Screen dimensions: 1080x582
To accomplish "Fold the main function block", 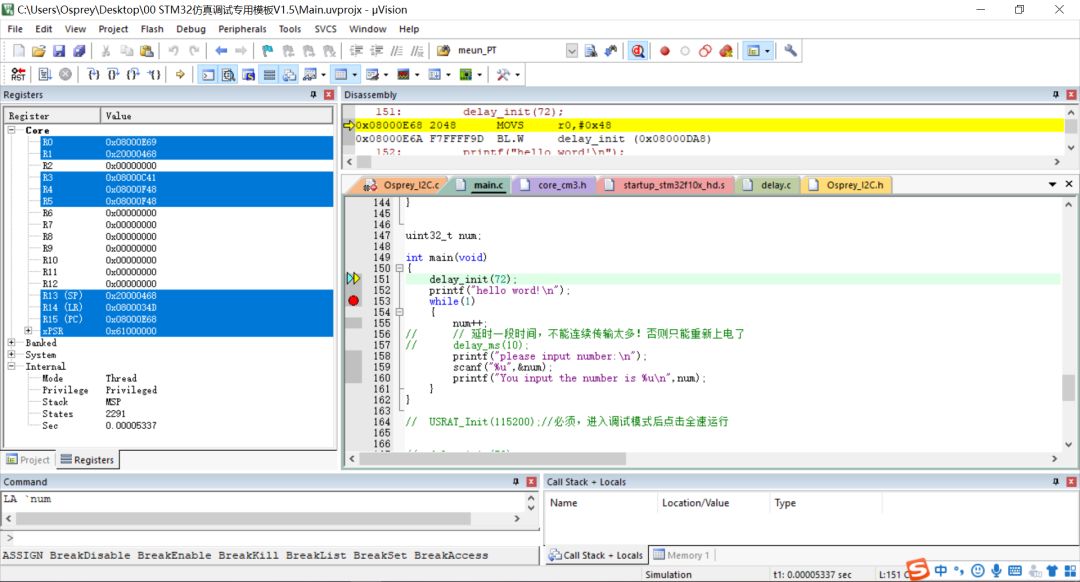I will coord(399,268).
